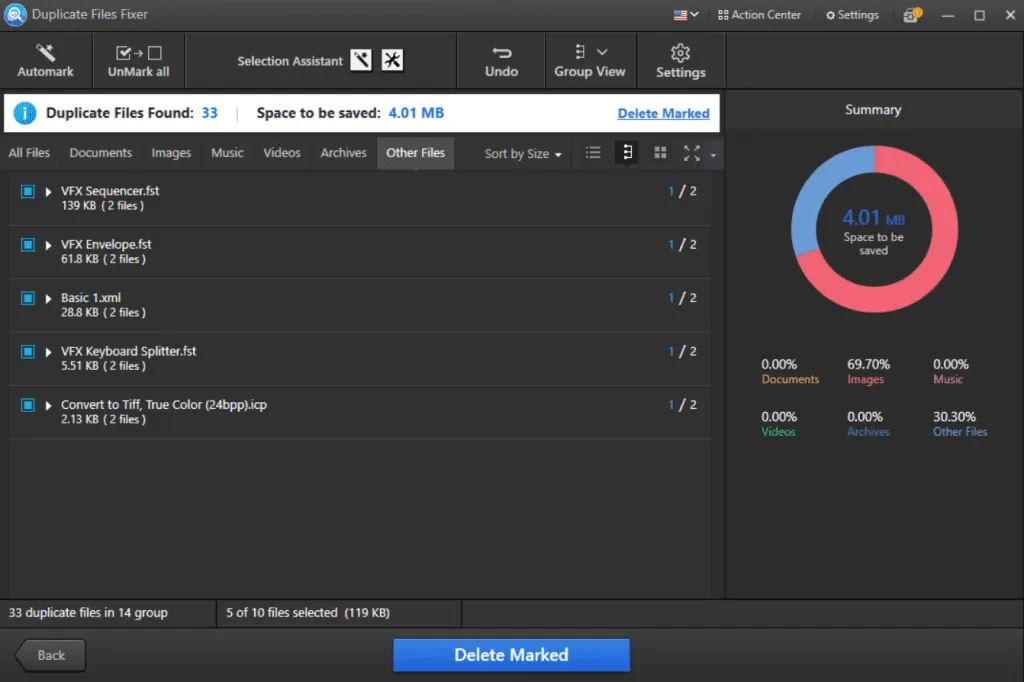Image resolution: width=1024 pixels, height=682 pixels.
Task: Select the All Files tab
Action: point(29,153)
